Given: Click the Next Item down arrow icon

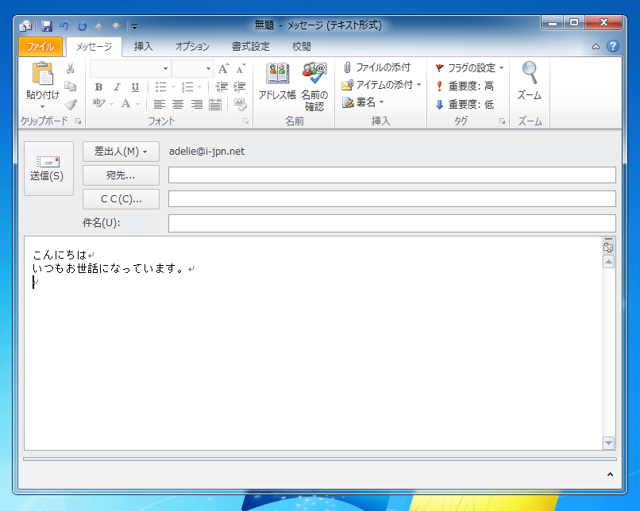Looking at the screenshot, I should pos(116,27).
